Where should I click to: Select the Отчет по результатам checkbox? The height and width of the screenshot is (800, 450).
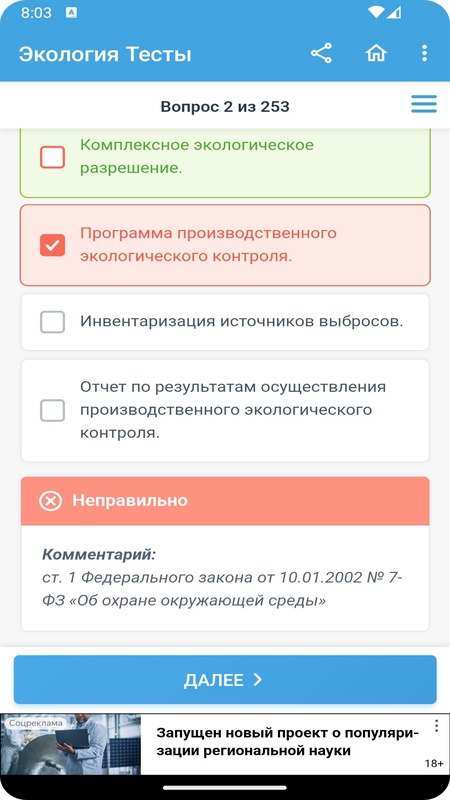[x=53, y=410]
